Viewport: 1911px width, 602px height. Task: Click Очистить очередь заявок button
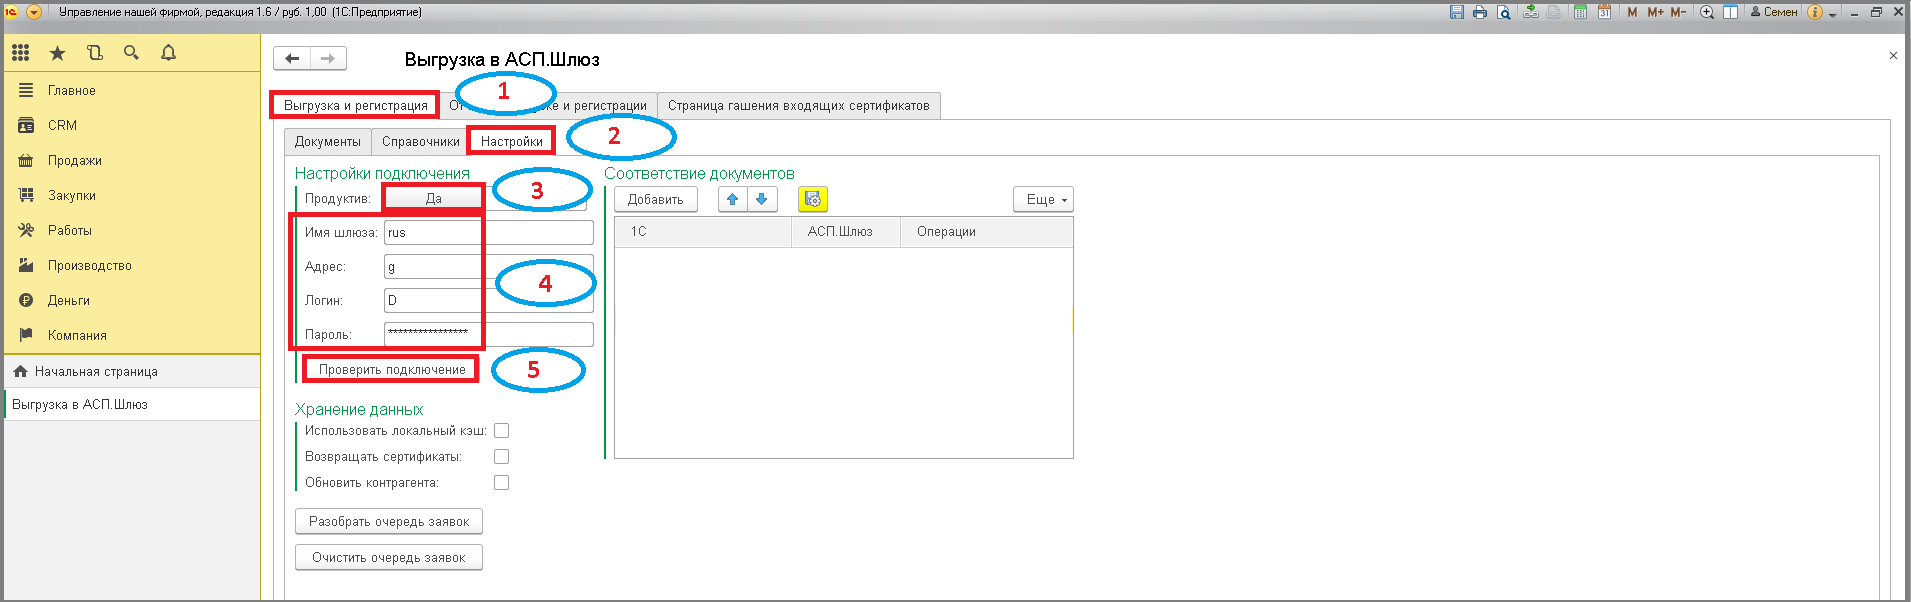click(x=389, y=557)
